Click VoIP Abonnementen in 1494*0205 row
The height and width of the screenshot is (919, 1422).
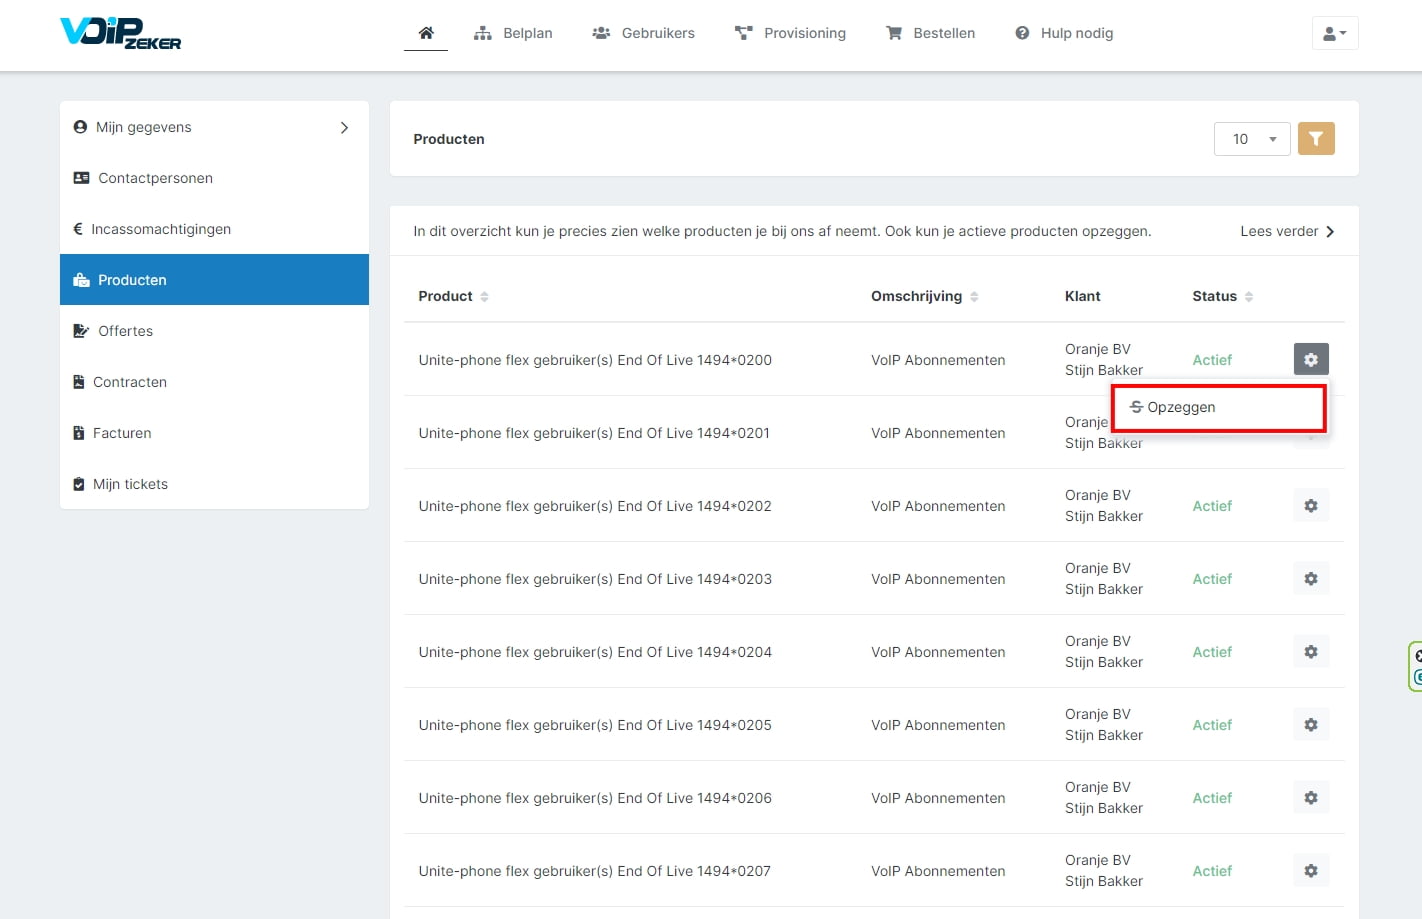(x=938, y=725)
